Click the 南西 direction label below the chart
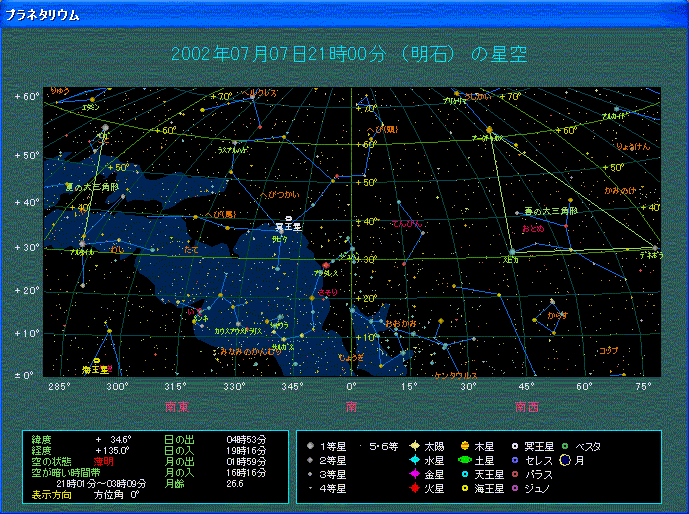The width and height of the screenshot is (689, 514). (527, 406)
